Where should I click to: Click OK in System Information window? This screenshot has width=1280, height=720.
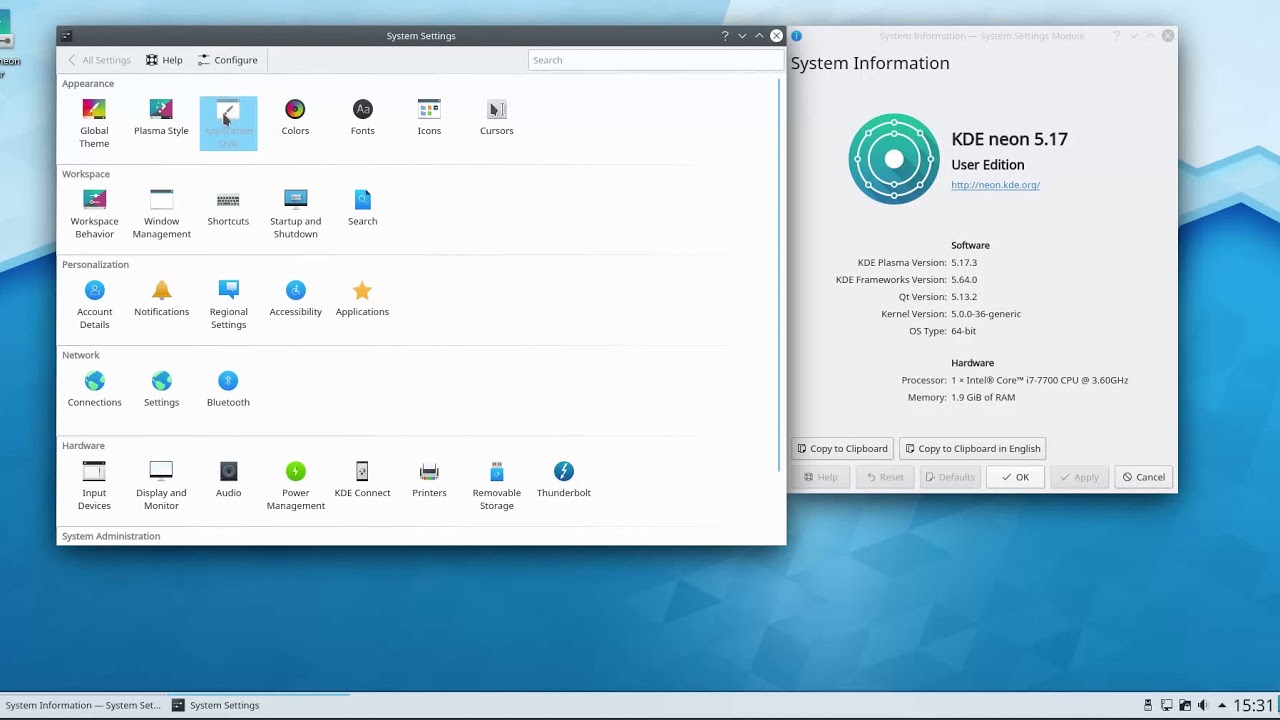[1015, 477]
